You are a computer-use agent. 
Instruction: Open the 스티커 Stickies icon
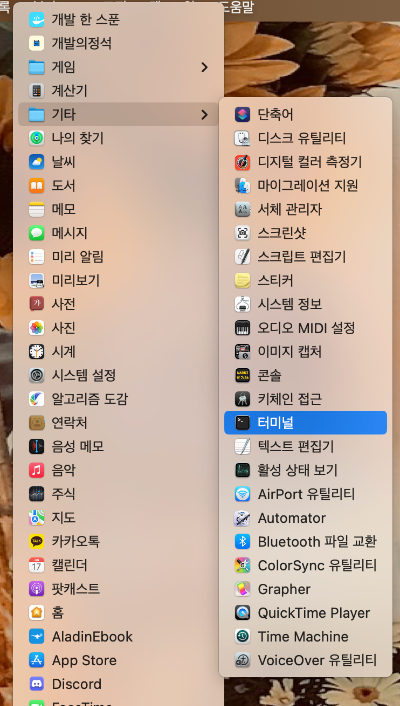pyautogui.click(x=242, y=280)
